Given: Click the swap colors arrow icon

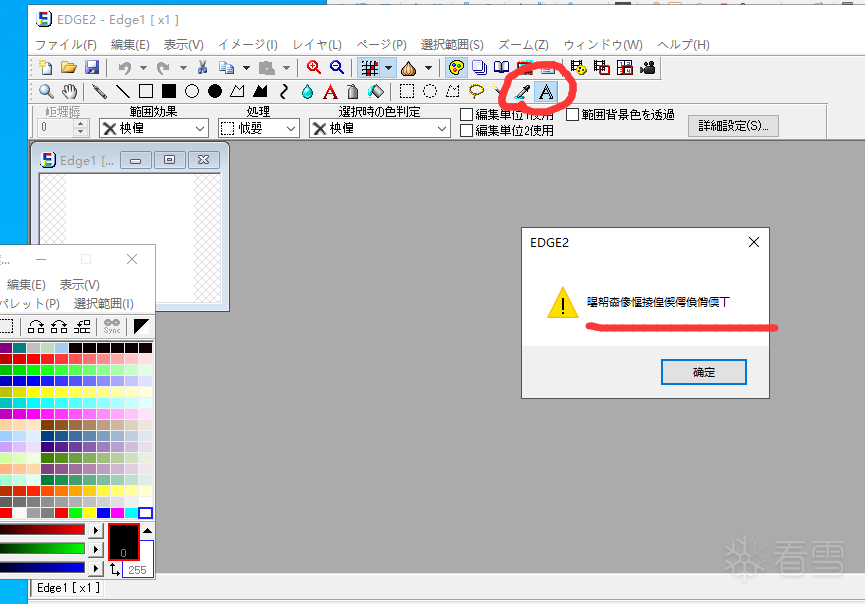Looking at the screenshot, I should pos(115,569).
